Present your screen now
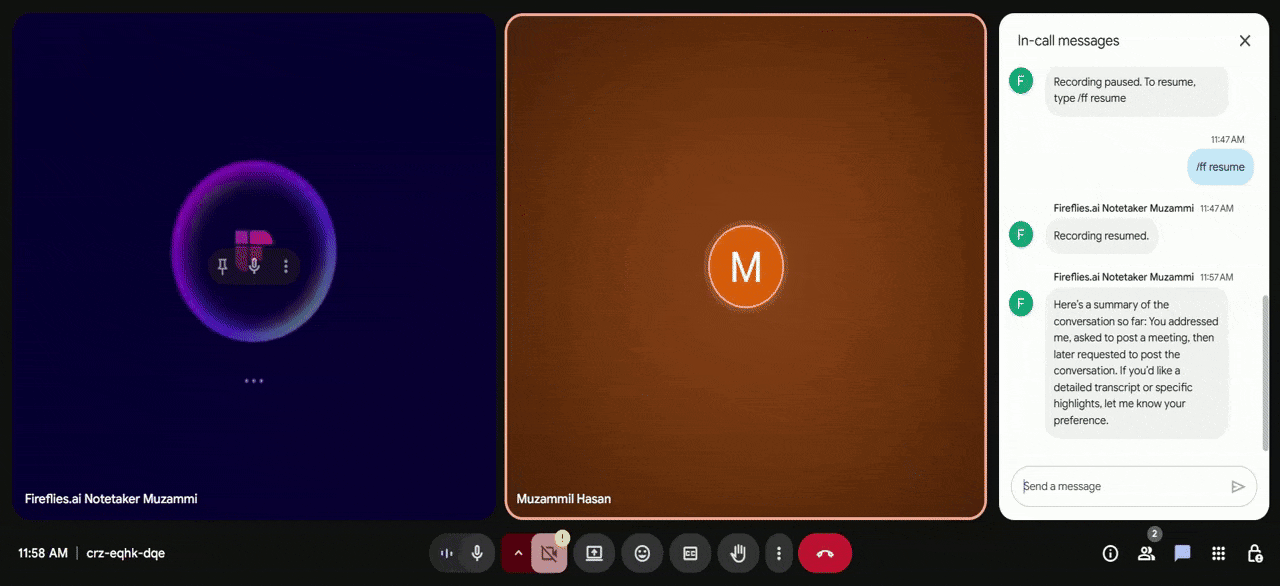This screenshot has width=1280, height=586. [594, 553]
